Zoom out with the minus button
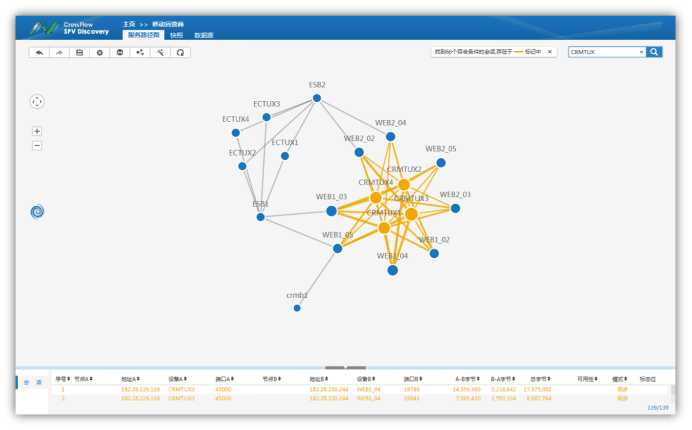 pyautogui.click(x=37, y=145)
